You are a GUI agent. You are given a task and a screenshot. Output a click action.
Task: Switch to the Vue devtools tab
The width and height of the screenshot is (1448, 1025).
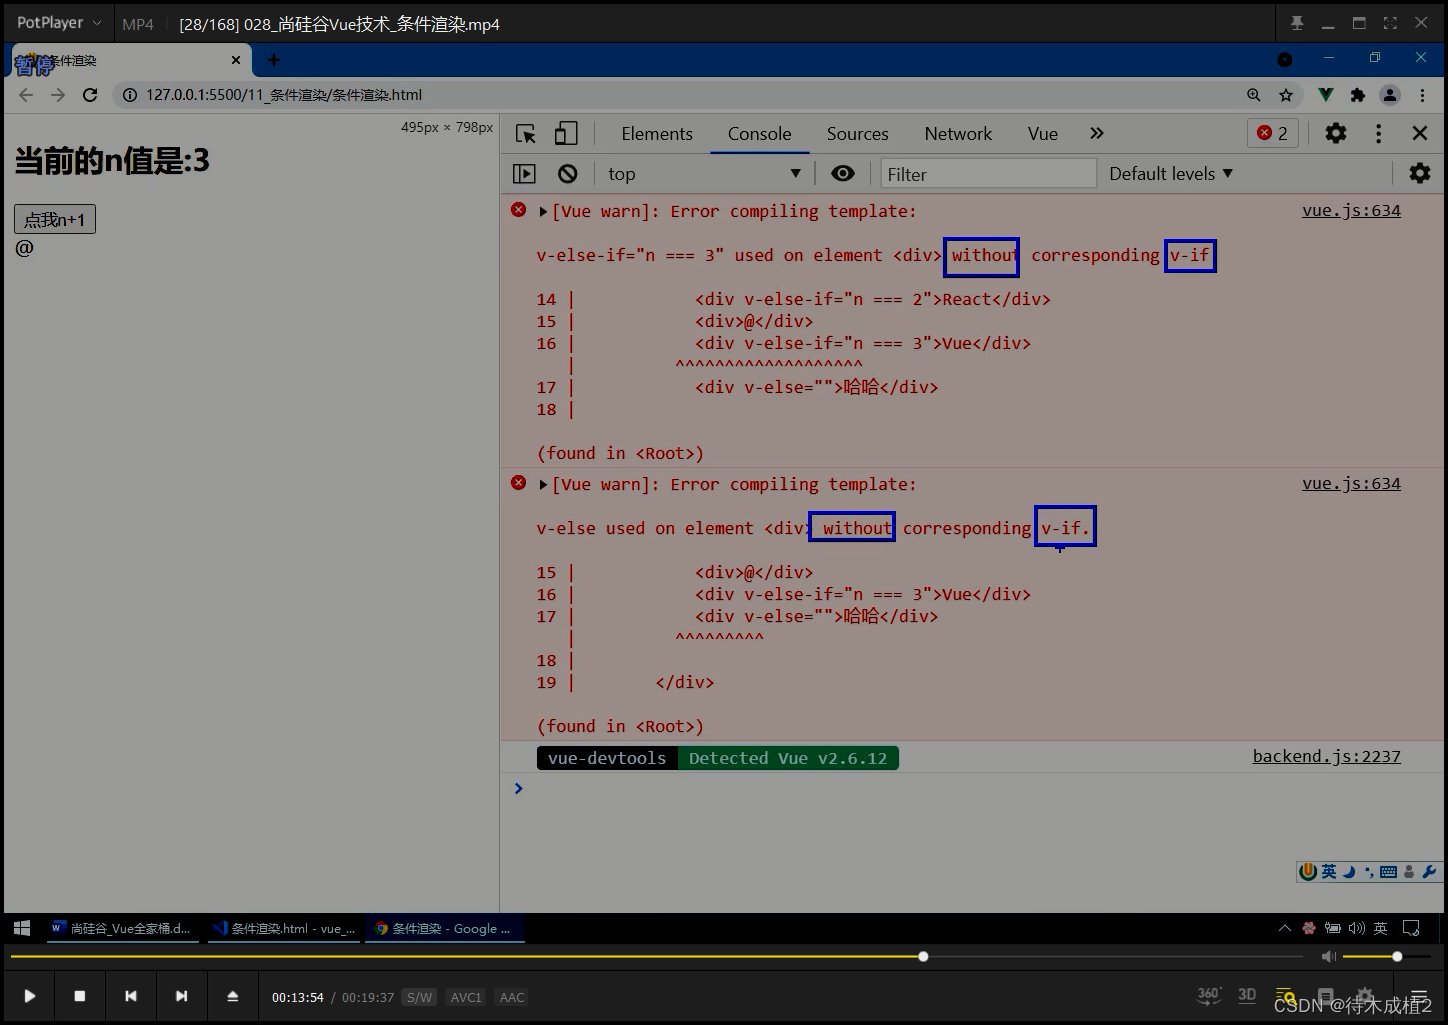[1043, 134]
